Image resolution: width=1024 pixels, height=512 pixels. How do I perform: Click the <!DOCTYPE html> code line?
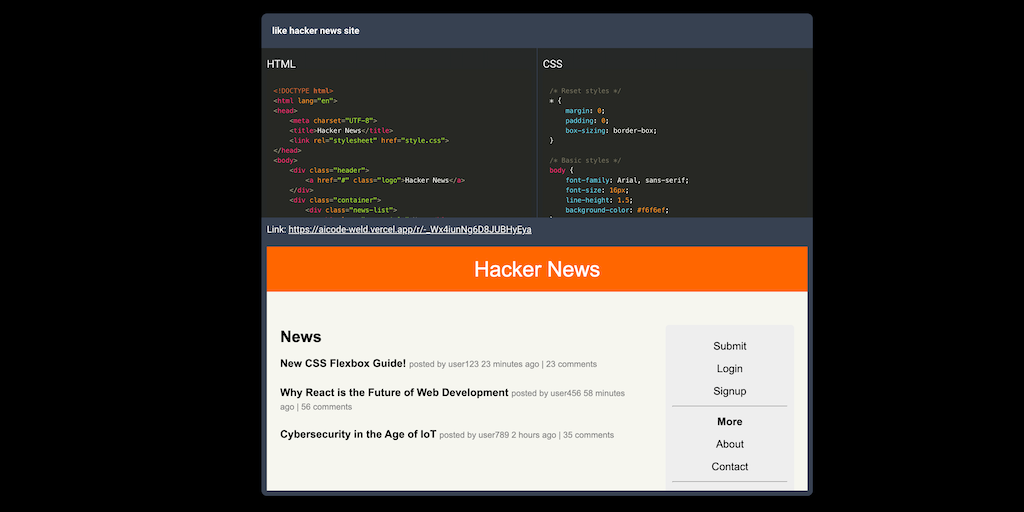pos(304,91)
